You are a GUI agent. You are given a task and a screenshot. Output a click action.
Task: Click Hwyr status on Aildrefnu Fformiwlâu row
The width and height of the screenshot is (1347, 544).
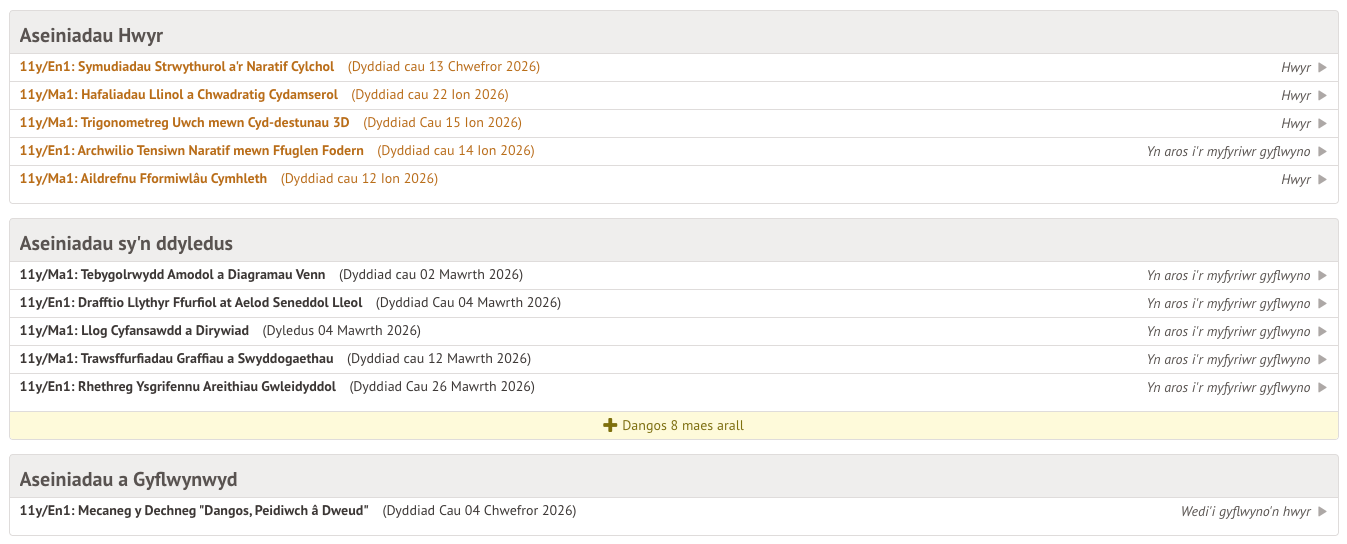tap(1295, 180)
